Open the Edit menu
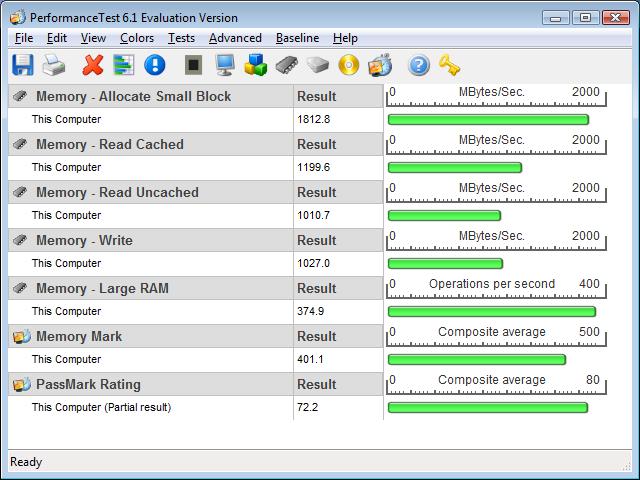Viewport: 640px width, 480px height. [x=57, y=38]
